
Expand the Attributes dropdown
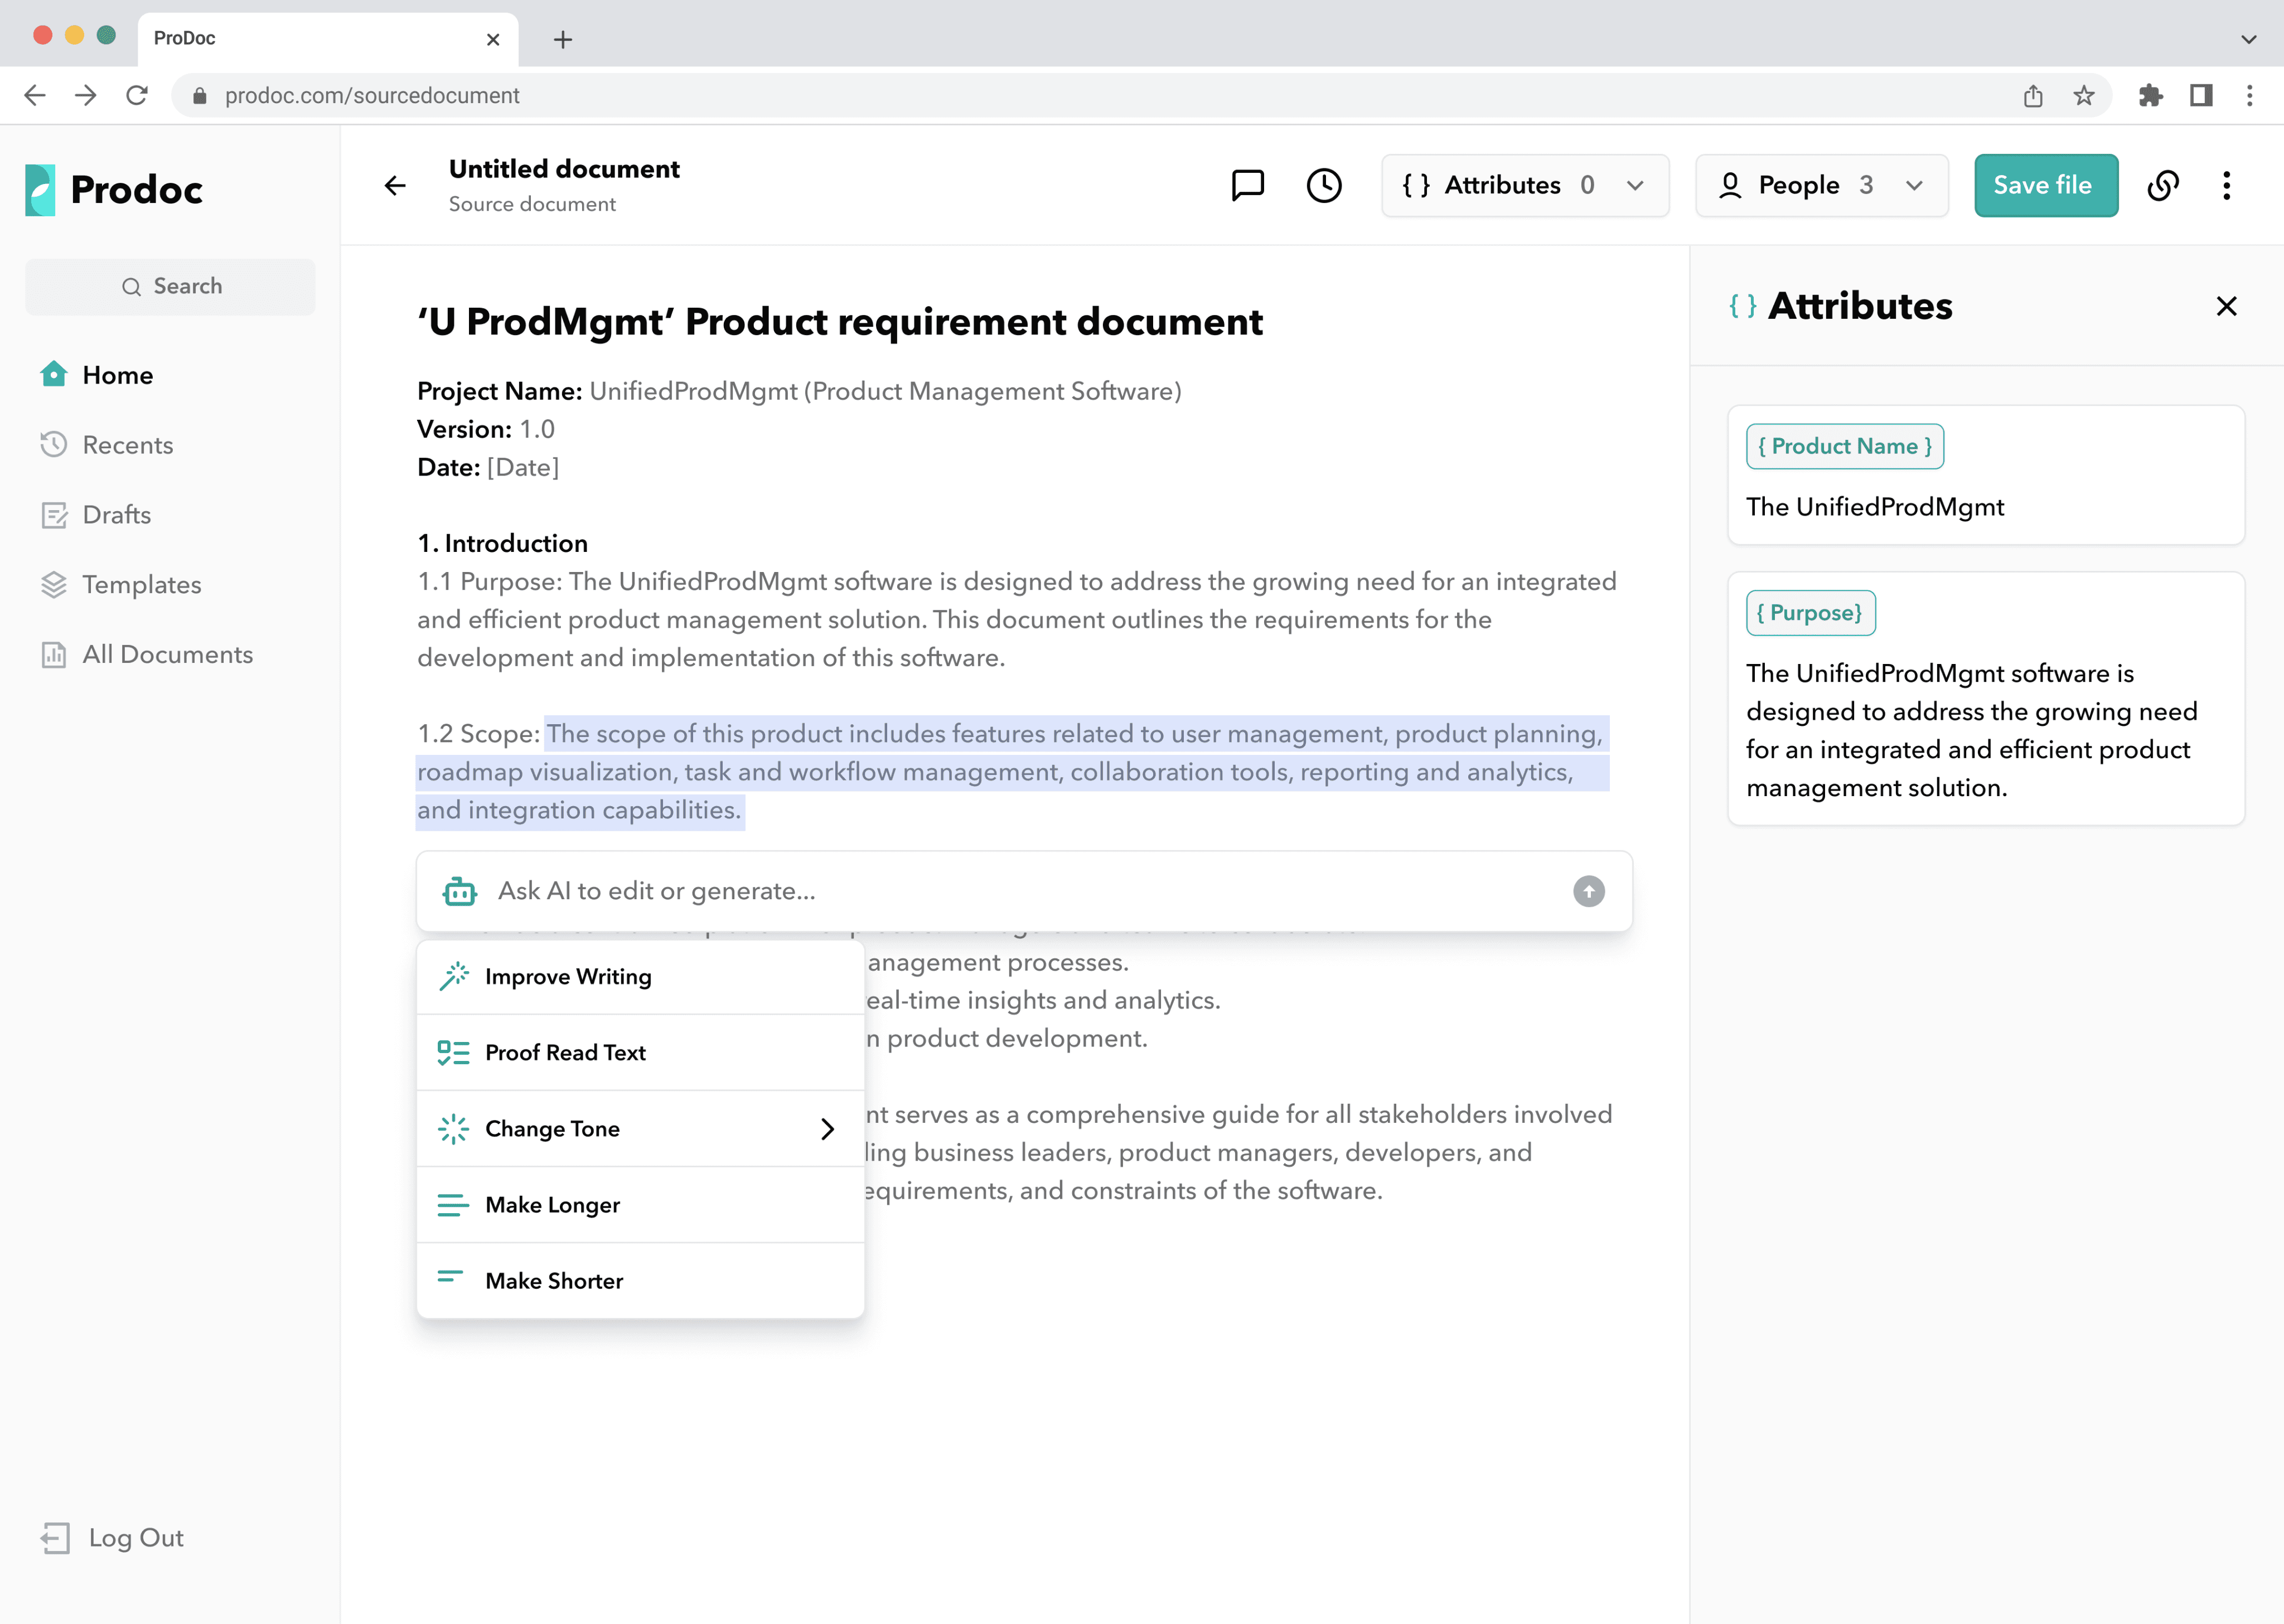pos(1525,185)
